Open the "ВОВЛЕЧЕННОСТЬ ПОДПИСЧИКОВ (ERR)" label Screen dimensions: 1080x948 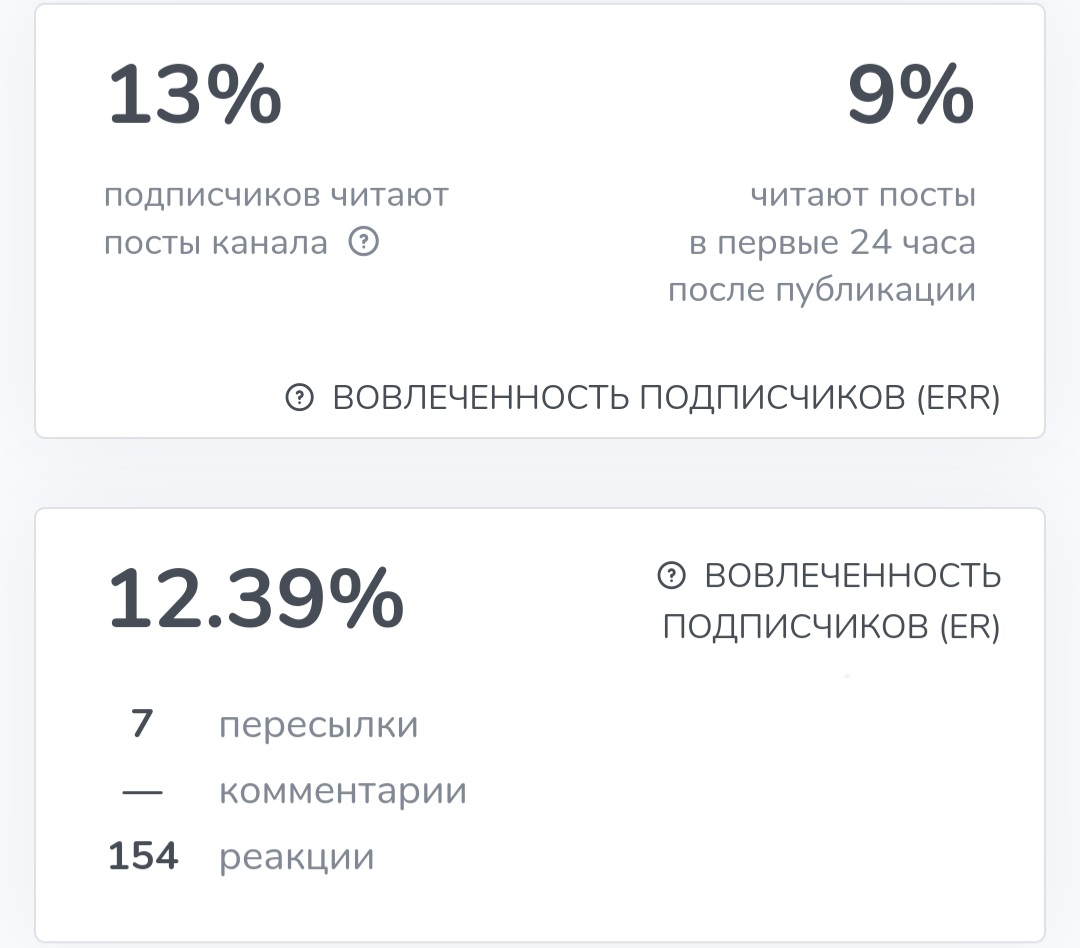pos(665,397)
